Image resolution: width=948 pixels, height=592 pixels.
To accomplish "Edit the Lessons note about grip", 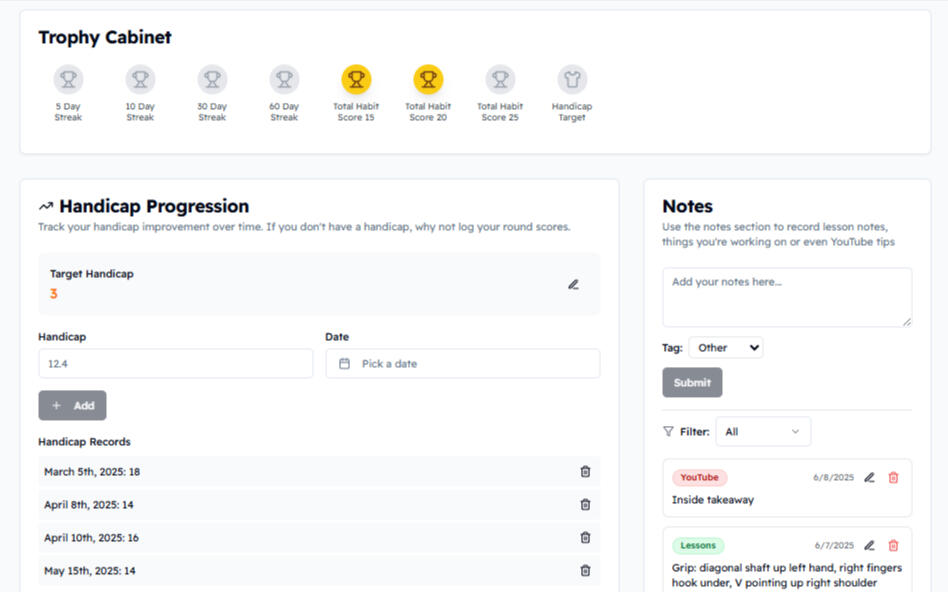I will tap(869, 546).
